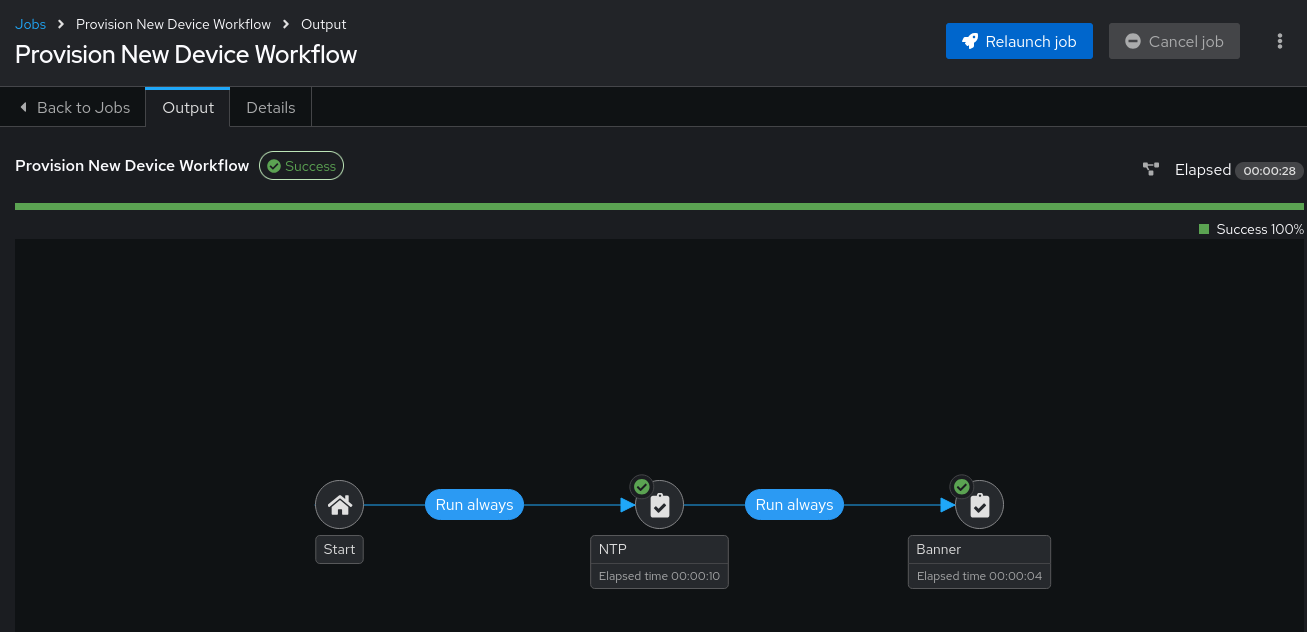Switch to the Output tab
The height and width of the screenshot is (632, 1307).
188,107
